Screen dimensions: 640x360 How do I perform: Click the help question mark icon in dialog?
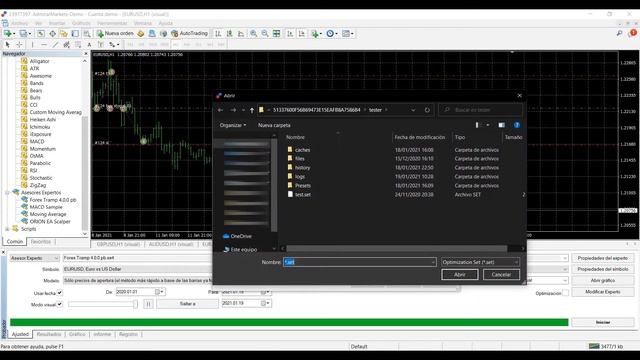tap(517, 125)
